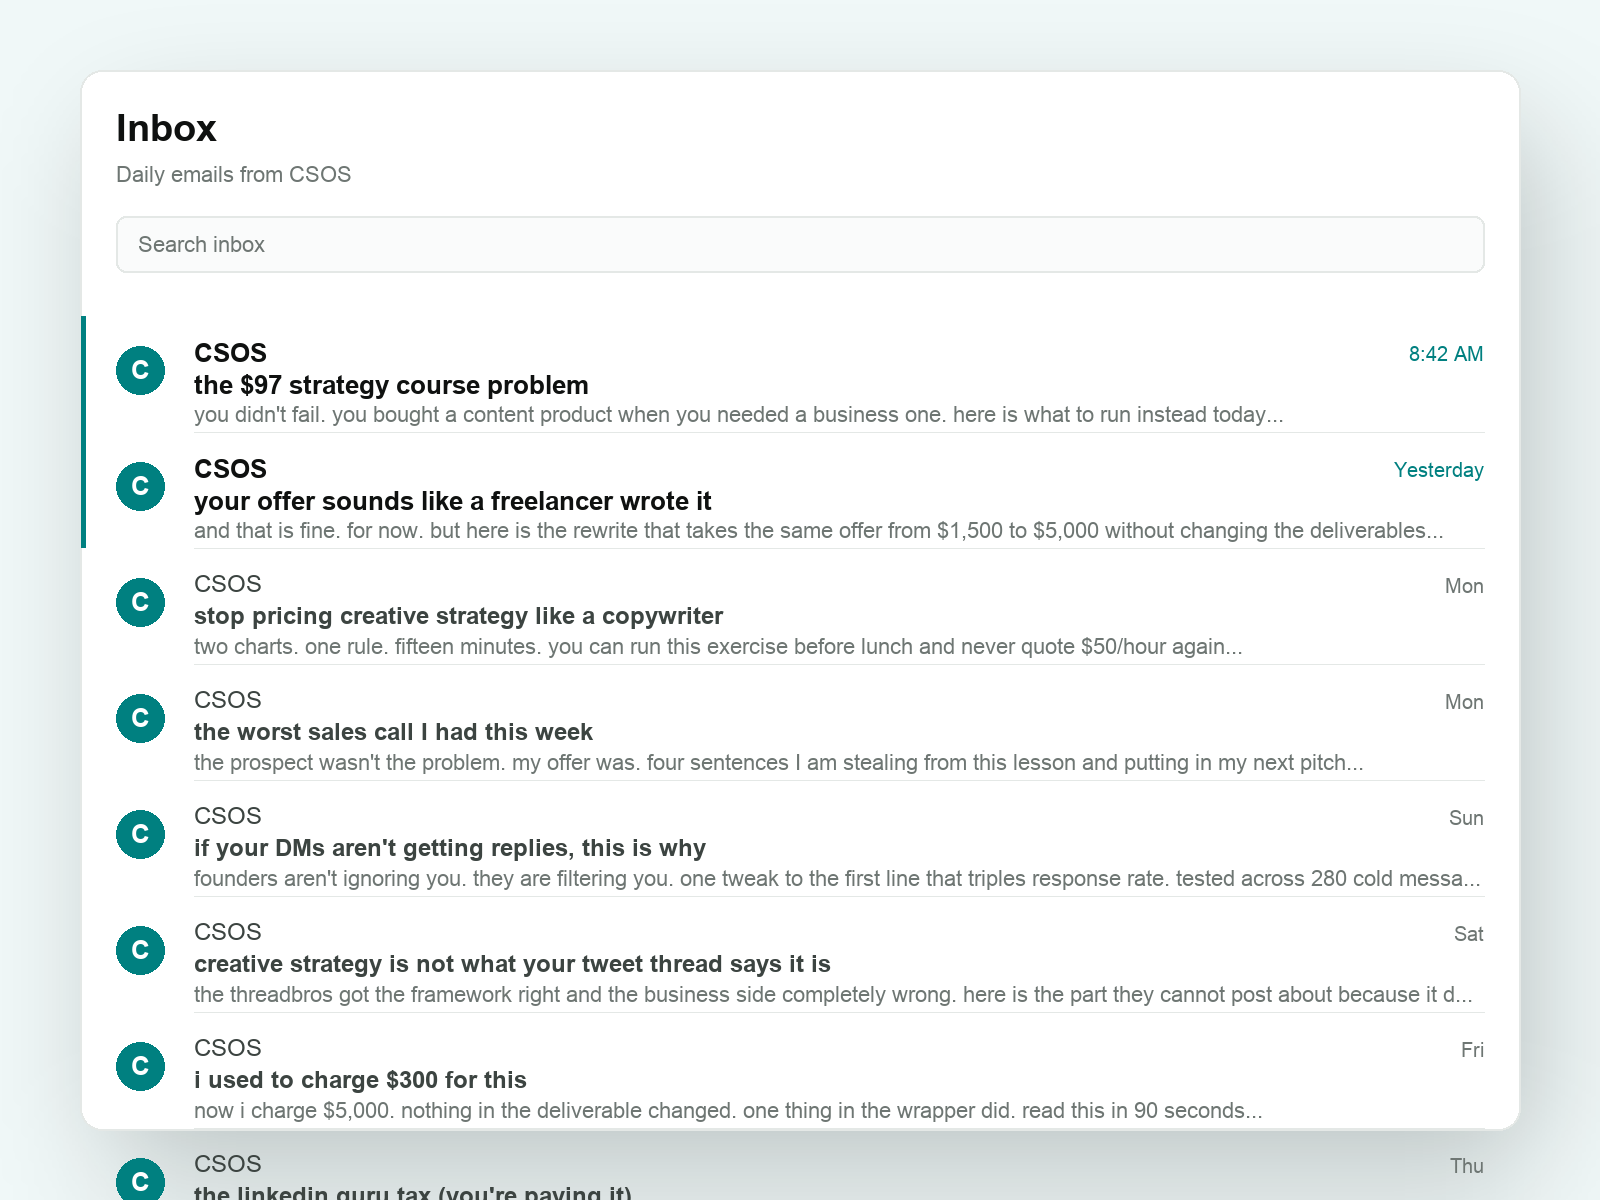Click the Fri timestamp
The image size is (1600, 1200).
coord(1472,1050)
